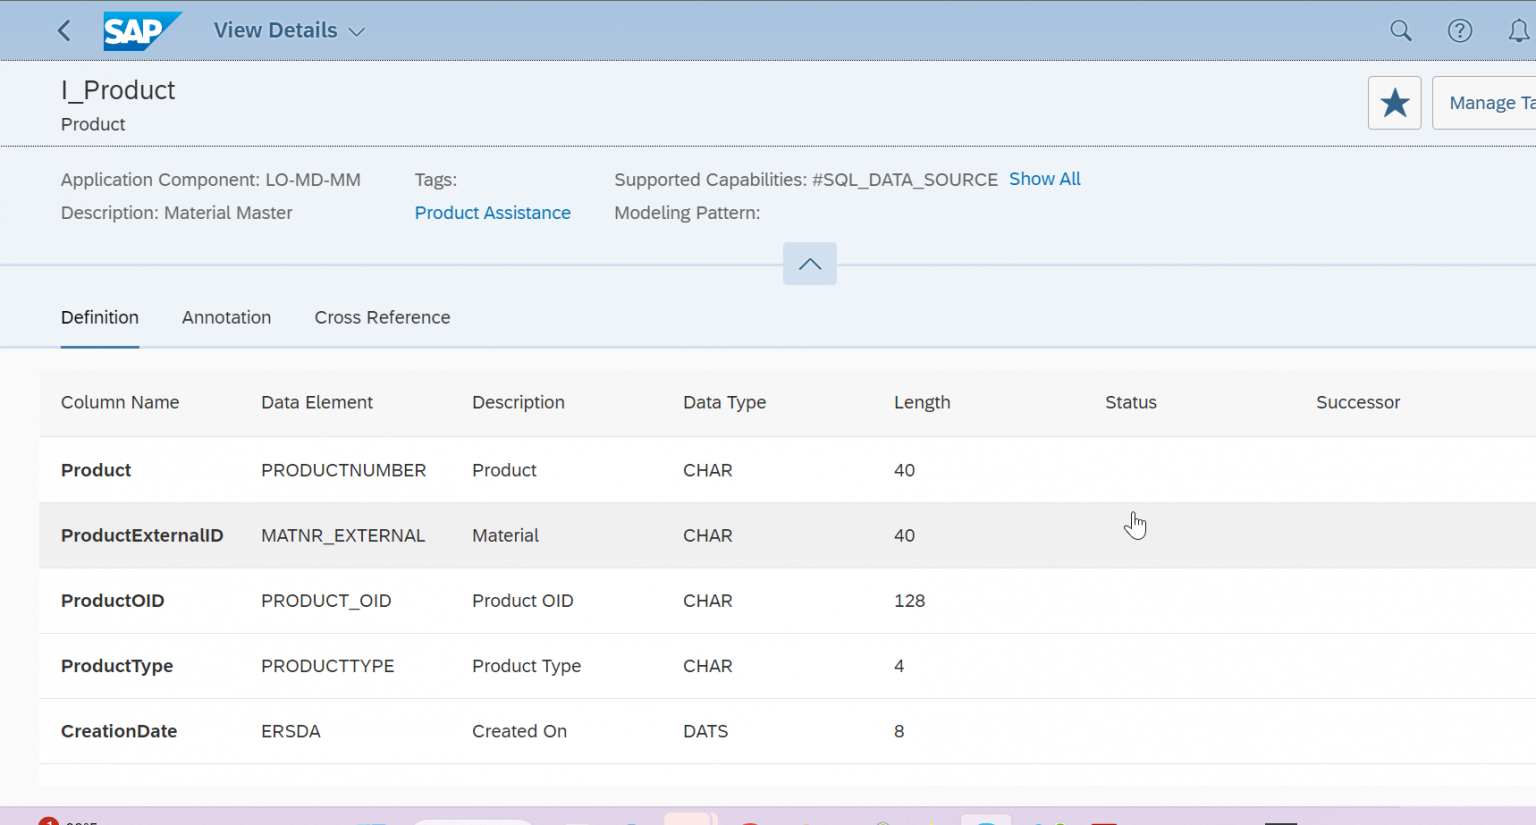Click the PRODUCT_OID data element cell
The width and height of the screenshot is (1536, 825).
(326, 600)
